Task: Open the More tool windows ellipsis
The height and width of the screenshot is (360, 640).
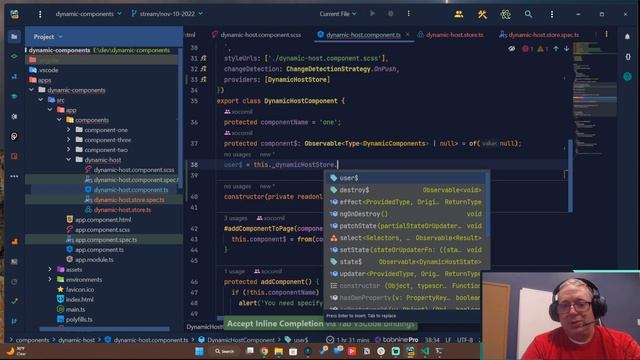Action: [x=14, y=176]
